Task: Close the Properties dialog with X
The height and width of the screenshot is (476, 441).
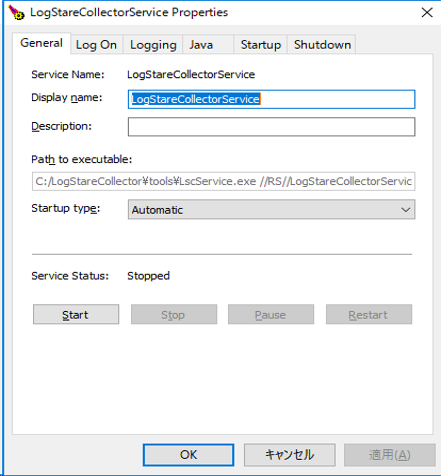Action: click(x=427, y=13)
